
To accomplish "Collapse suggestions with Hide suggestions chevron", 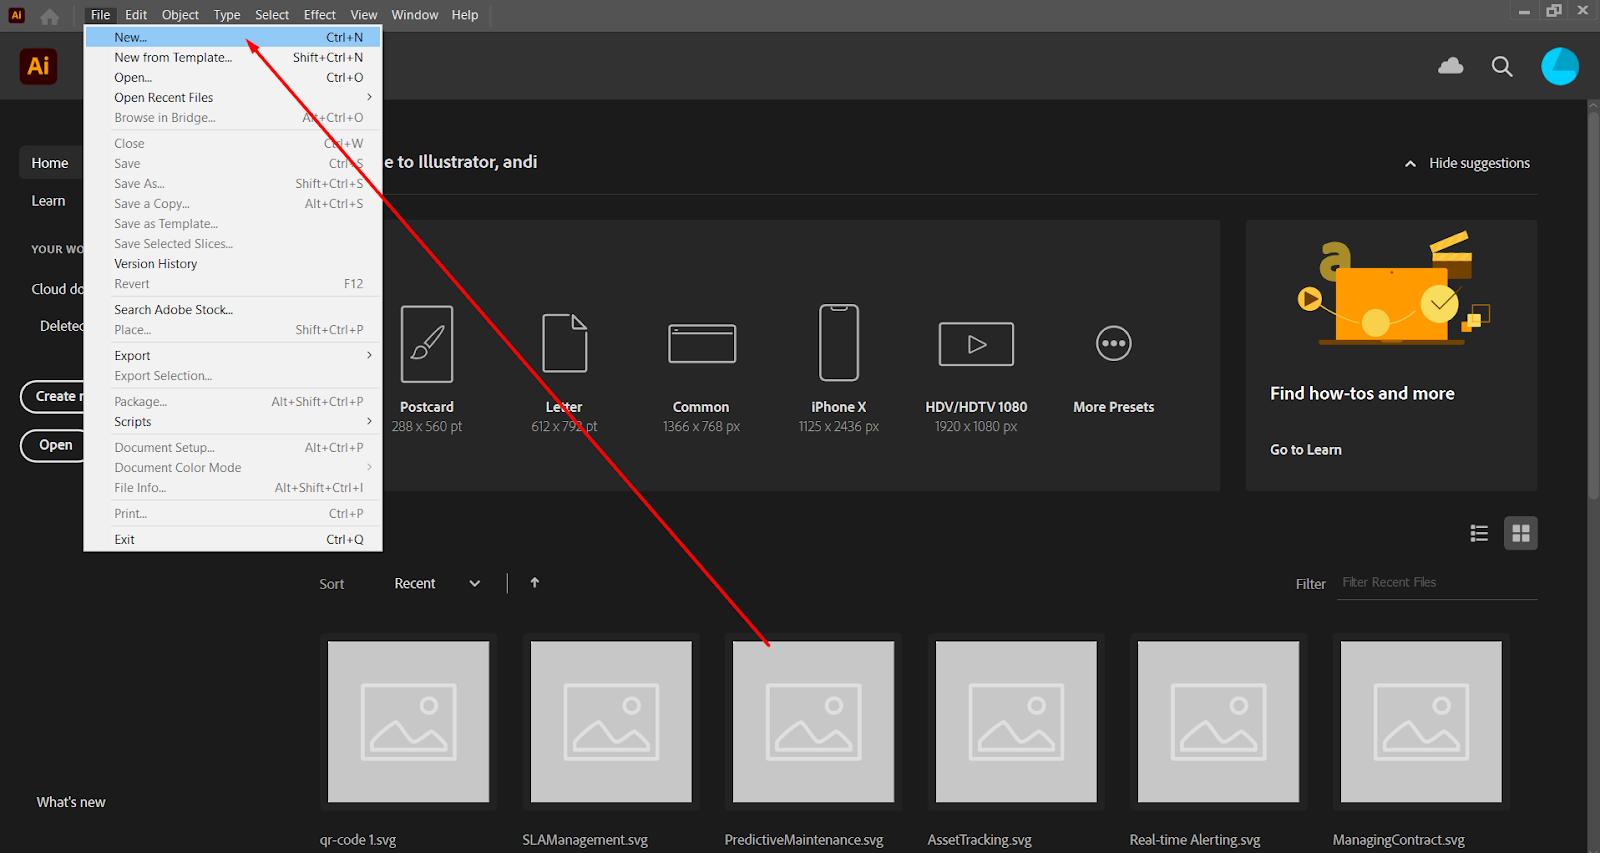I will [x=1410, y=164].
